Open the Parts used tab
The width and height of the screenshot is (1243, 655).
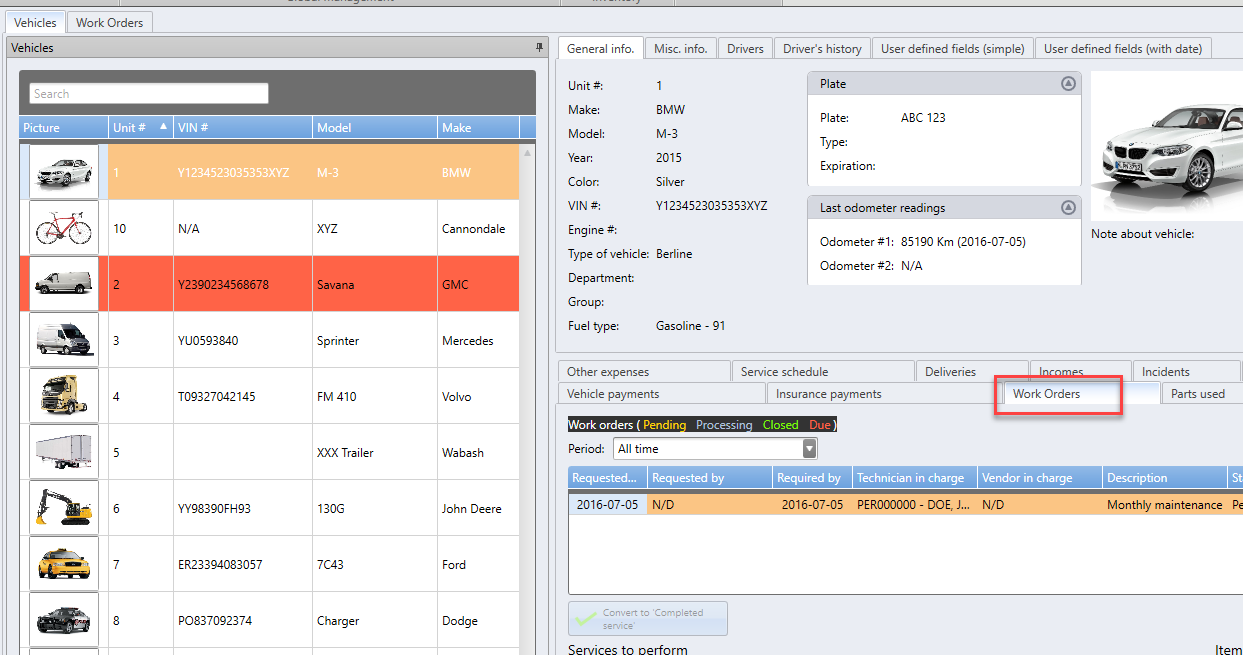(x=1201, y=393)
